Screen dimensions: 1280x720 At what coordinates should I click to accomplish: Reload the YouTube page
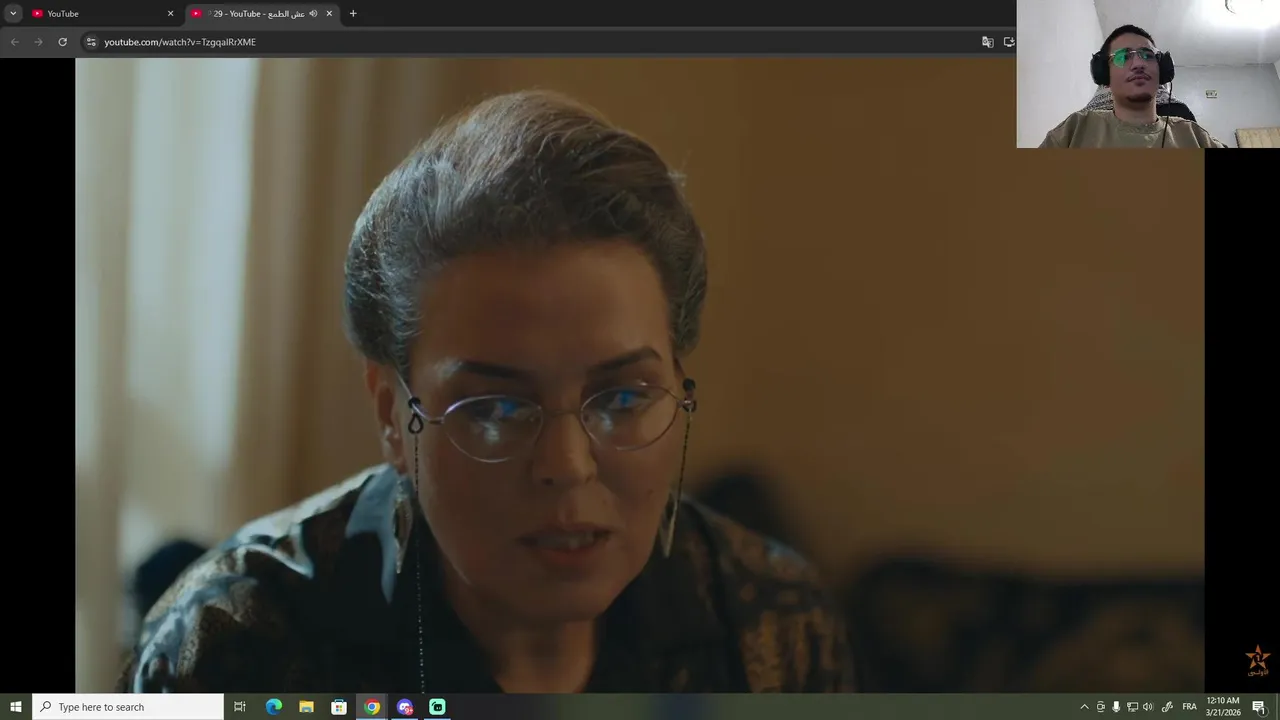(x=62, y=42)
